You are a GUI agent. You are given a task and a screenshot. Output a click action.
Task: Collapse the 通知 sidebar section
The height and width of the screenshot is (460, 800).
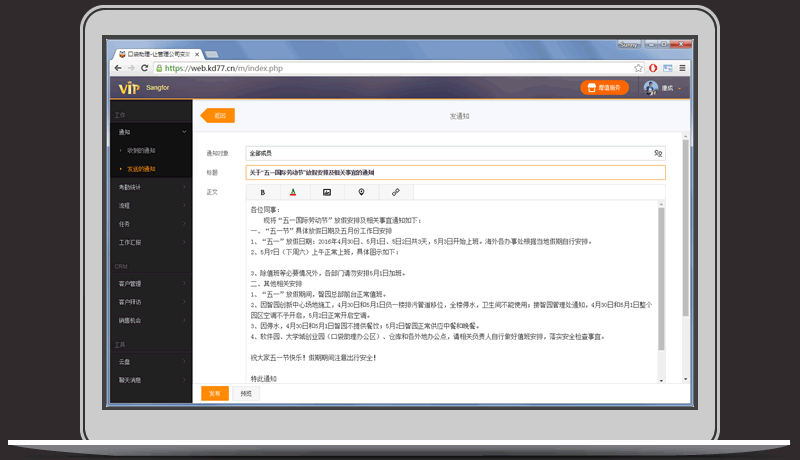(x=184, y=132)
